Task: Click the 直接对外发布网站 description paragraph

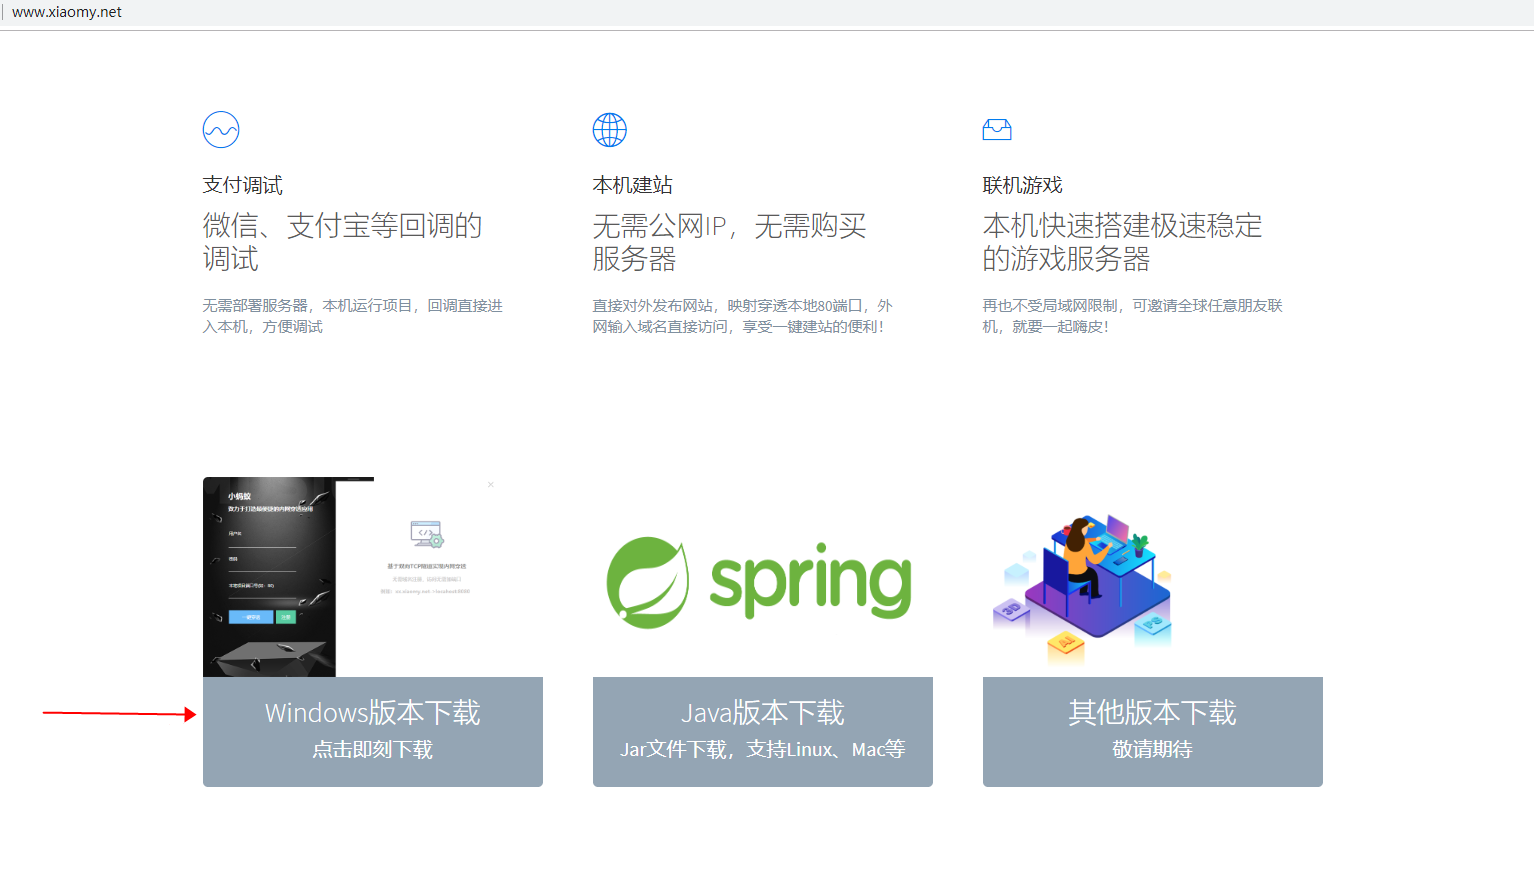Action: pos(743,316)
